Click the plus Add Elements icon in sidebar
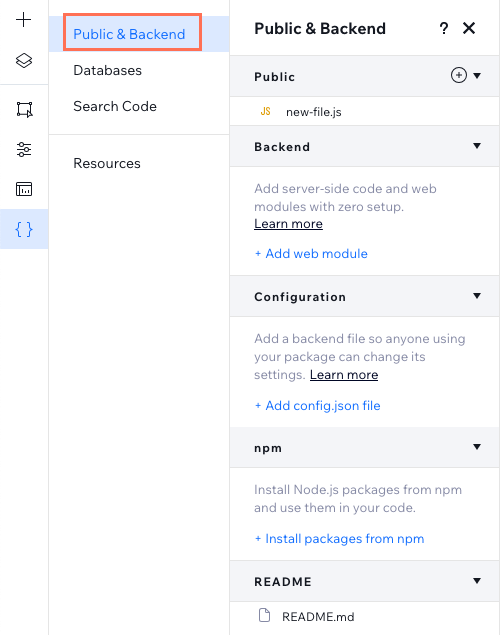Image resolution: width=500 pixels, height=635 pixels. (x=23, y=19)
